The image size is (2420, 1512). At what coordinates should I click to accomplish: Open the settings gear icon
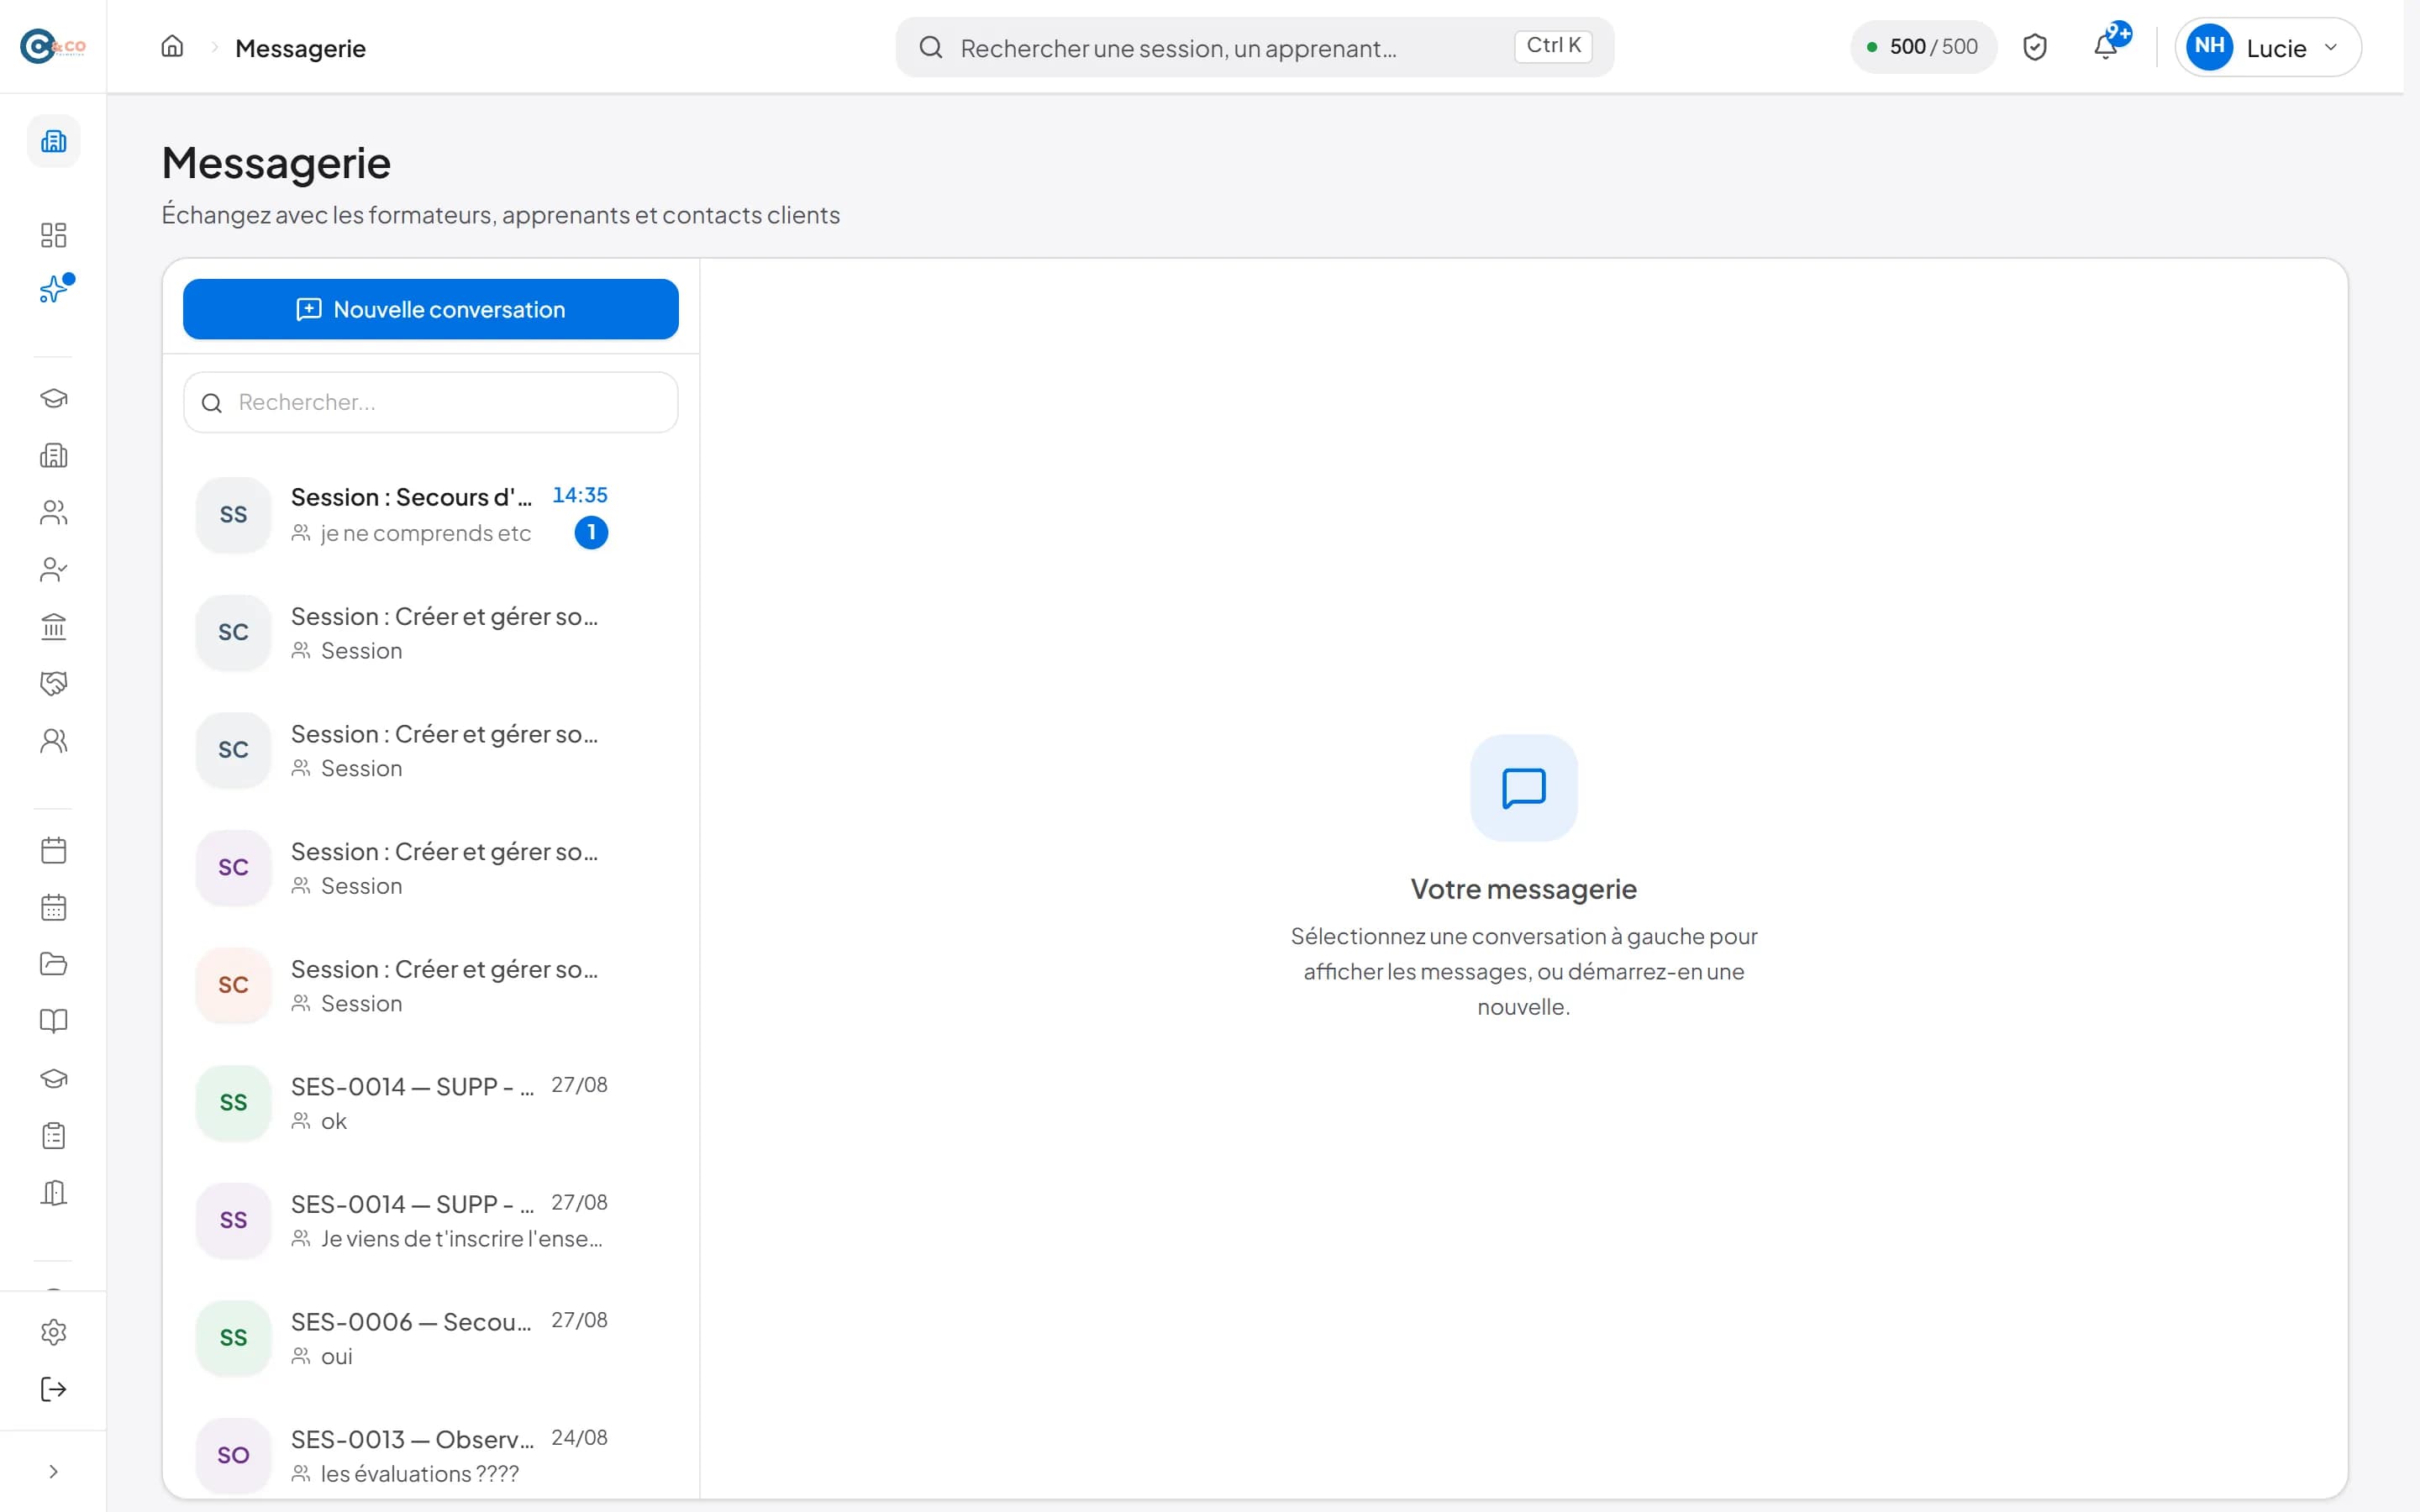(54, 1333)
